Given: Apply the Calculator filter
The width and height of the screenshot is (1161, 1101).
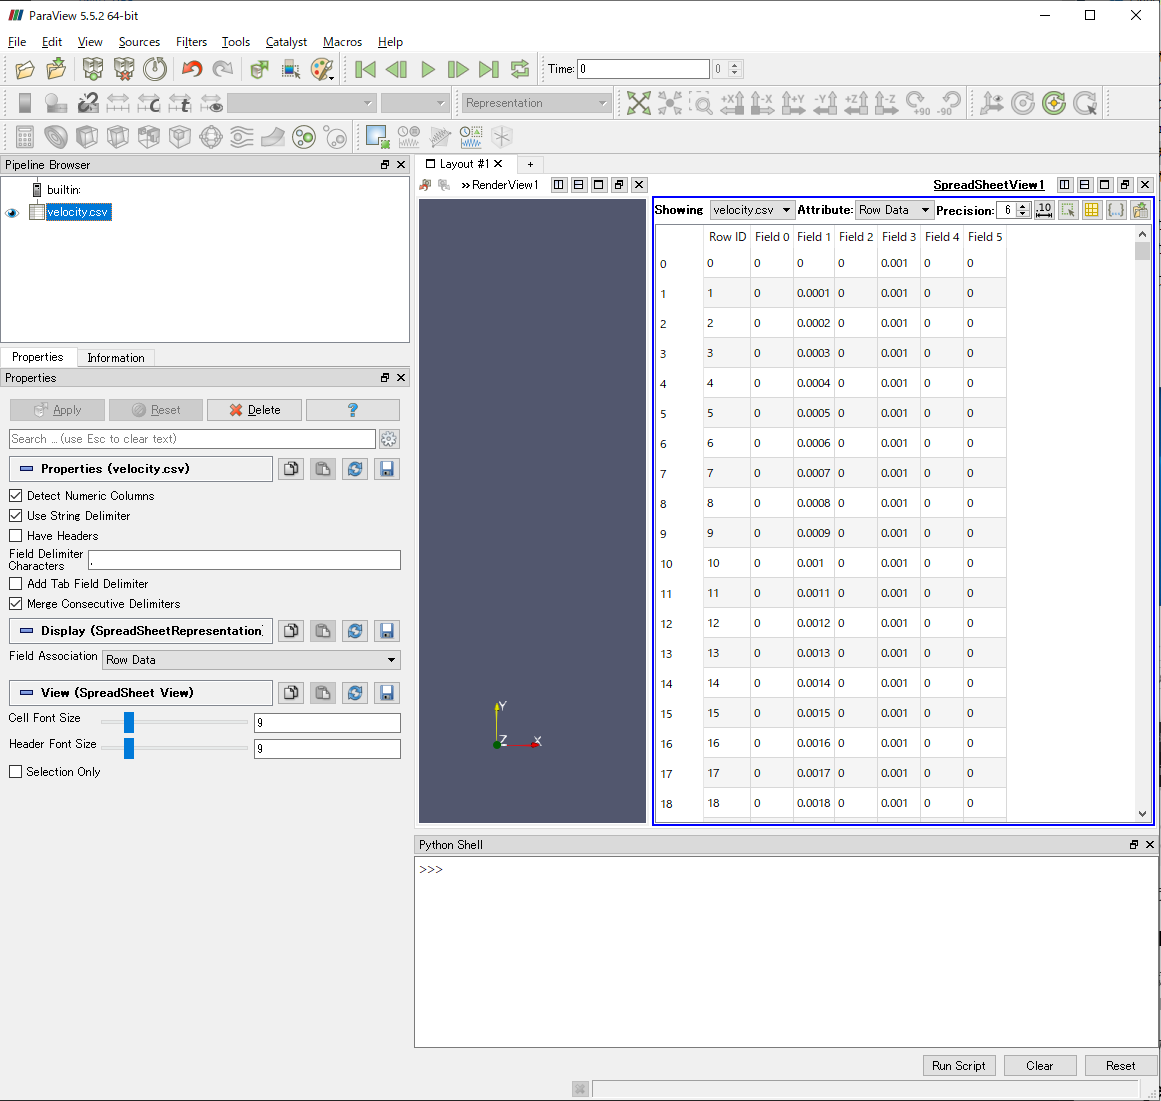Looking at the screenshot, I should (x=25, y=136).
